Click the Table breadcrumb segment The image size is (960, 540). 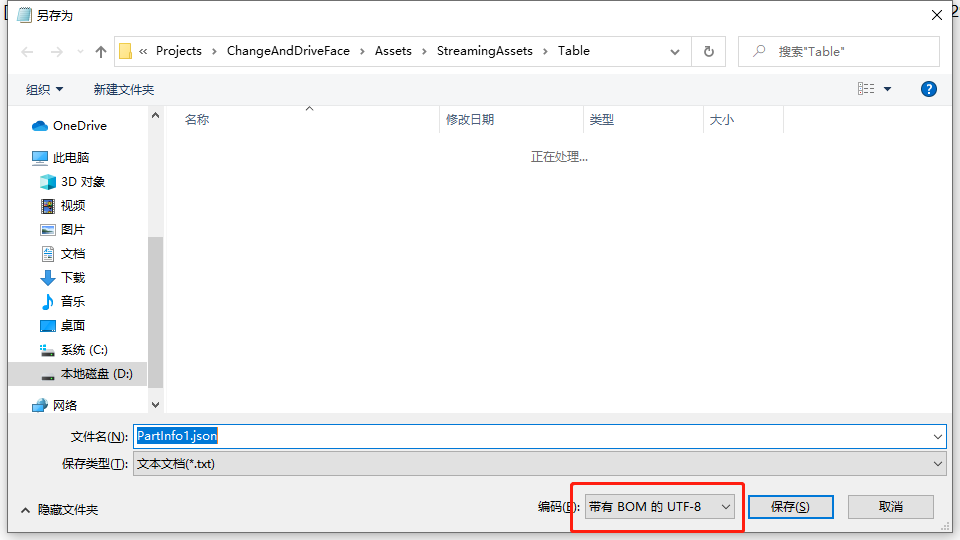point(574,51)
